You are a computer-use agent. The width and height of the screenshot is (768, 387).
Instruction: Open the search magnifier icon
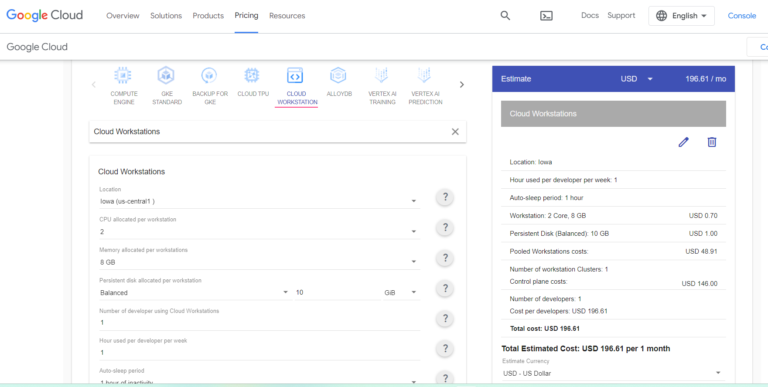point(505,16)
